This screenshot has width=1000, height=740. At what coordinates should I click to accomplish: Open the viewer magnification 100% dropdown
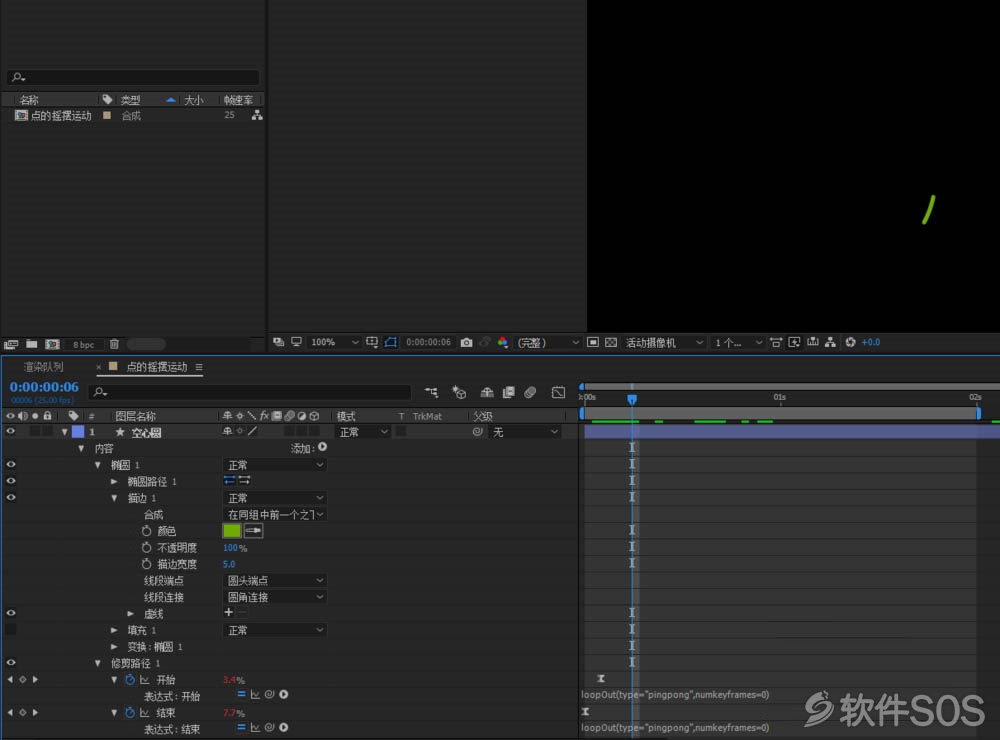point(334,343)
